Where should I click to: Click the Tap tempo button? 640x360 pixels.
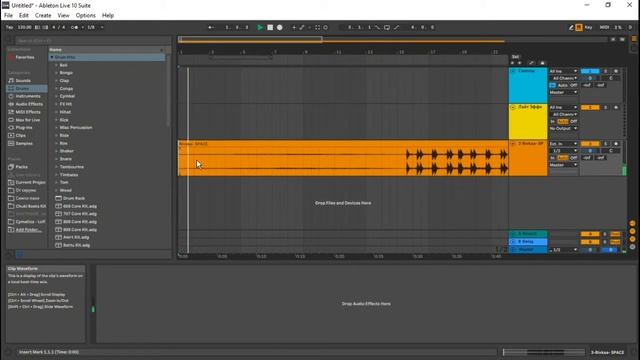point(9,27)
